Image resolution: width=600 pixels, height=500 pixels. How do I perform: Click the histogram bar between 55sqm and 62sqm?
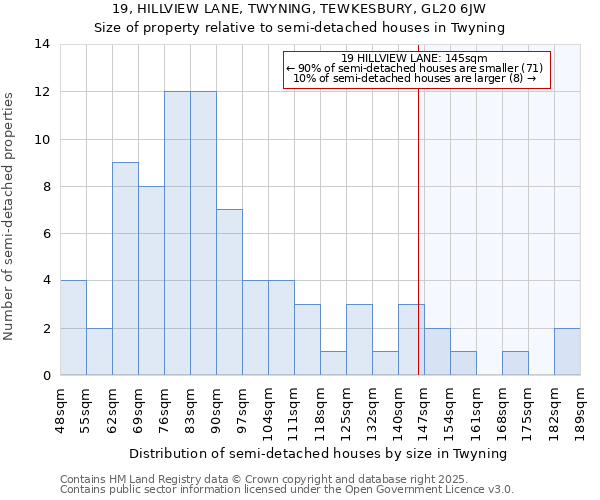pyautogui.click(x=99, y=352)
